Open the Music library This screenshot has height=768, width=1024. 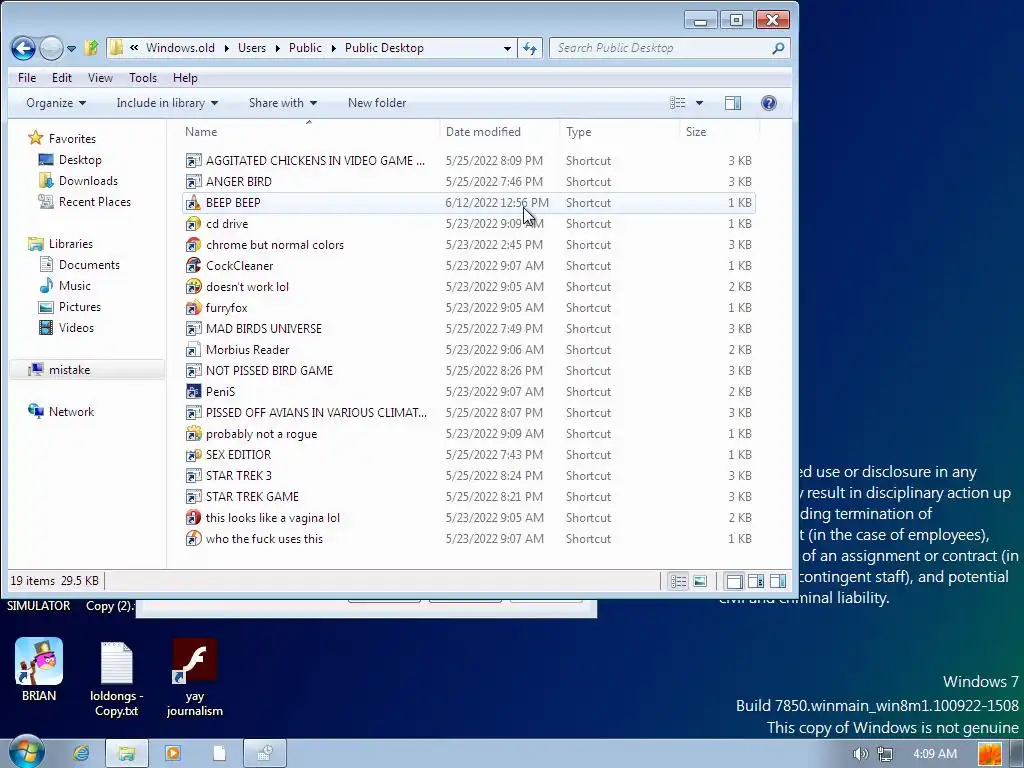coord(65,285)
